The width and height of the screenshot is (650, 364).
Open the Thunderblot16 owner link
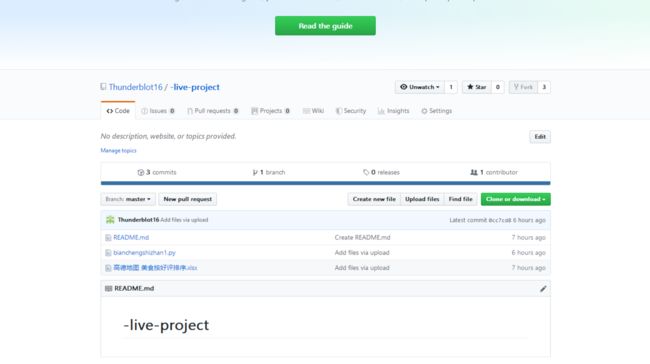click(135, 87)
